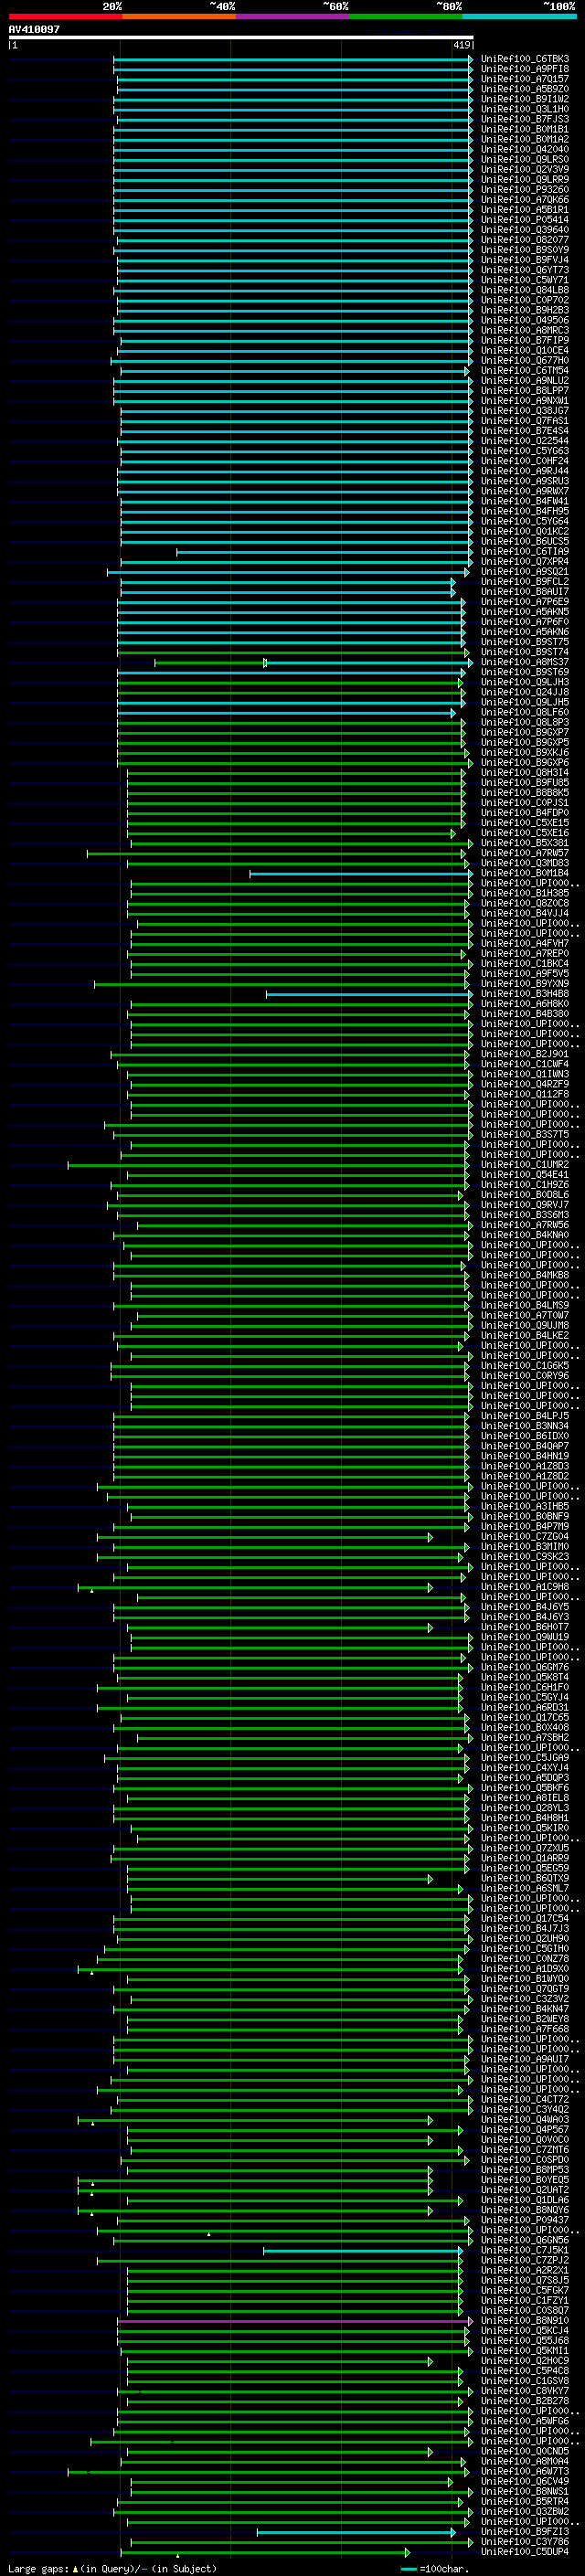Screen dimensions: 585x2576
Task: Select hit label UniRef100_A8M0A4
Action: point(524,2462)
